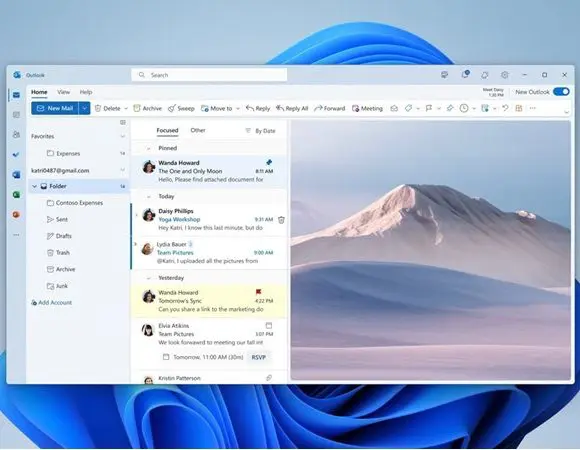Open the Delete dropdown arrow

click(x=126, y=109)
